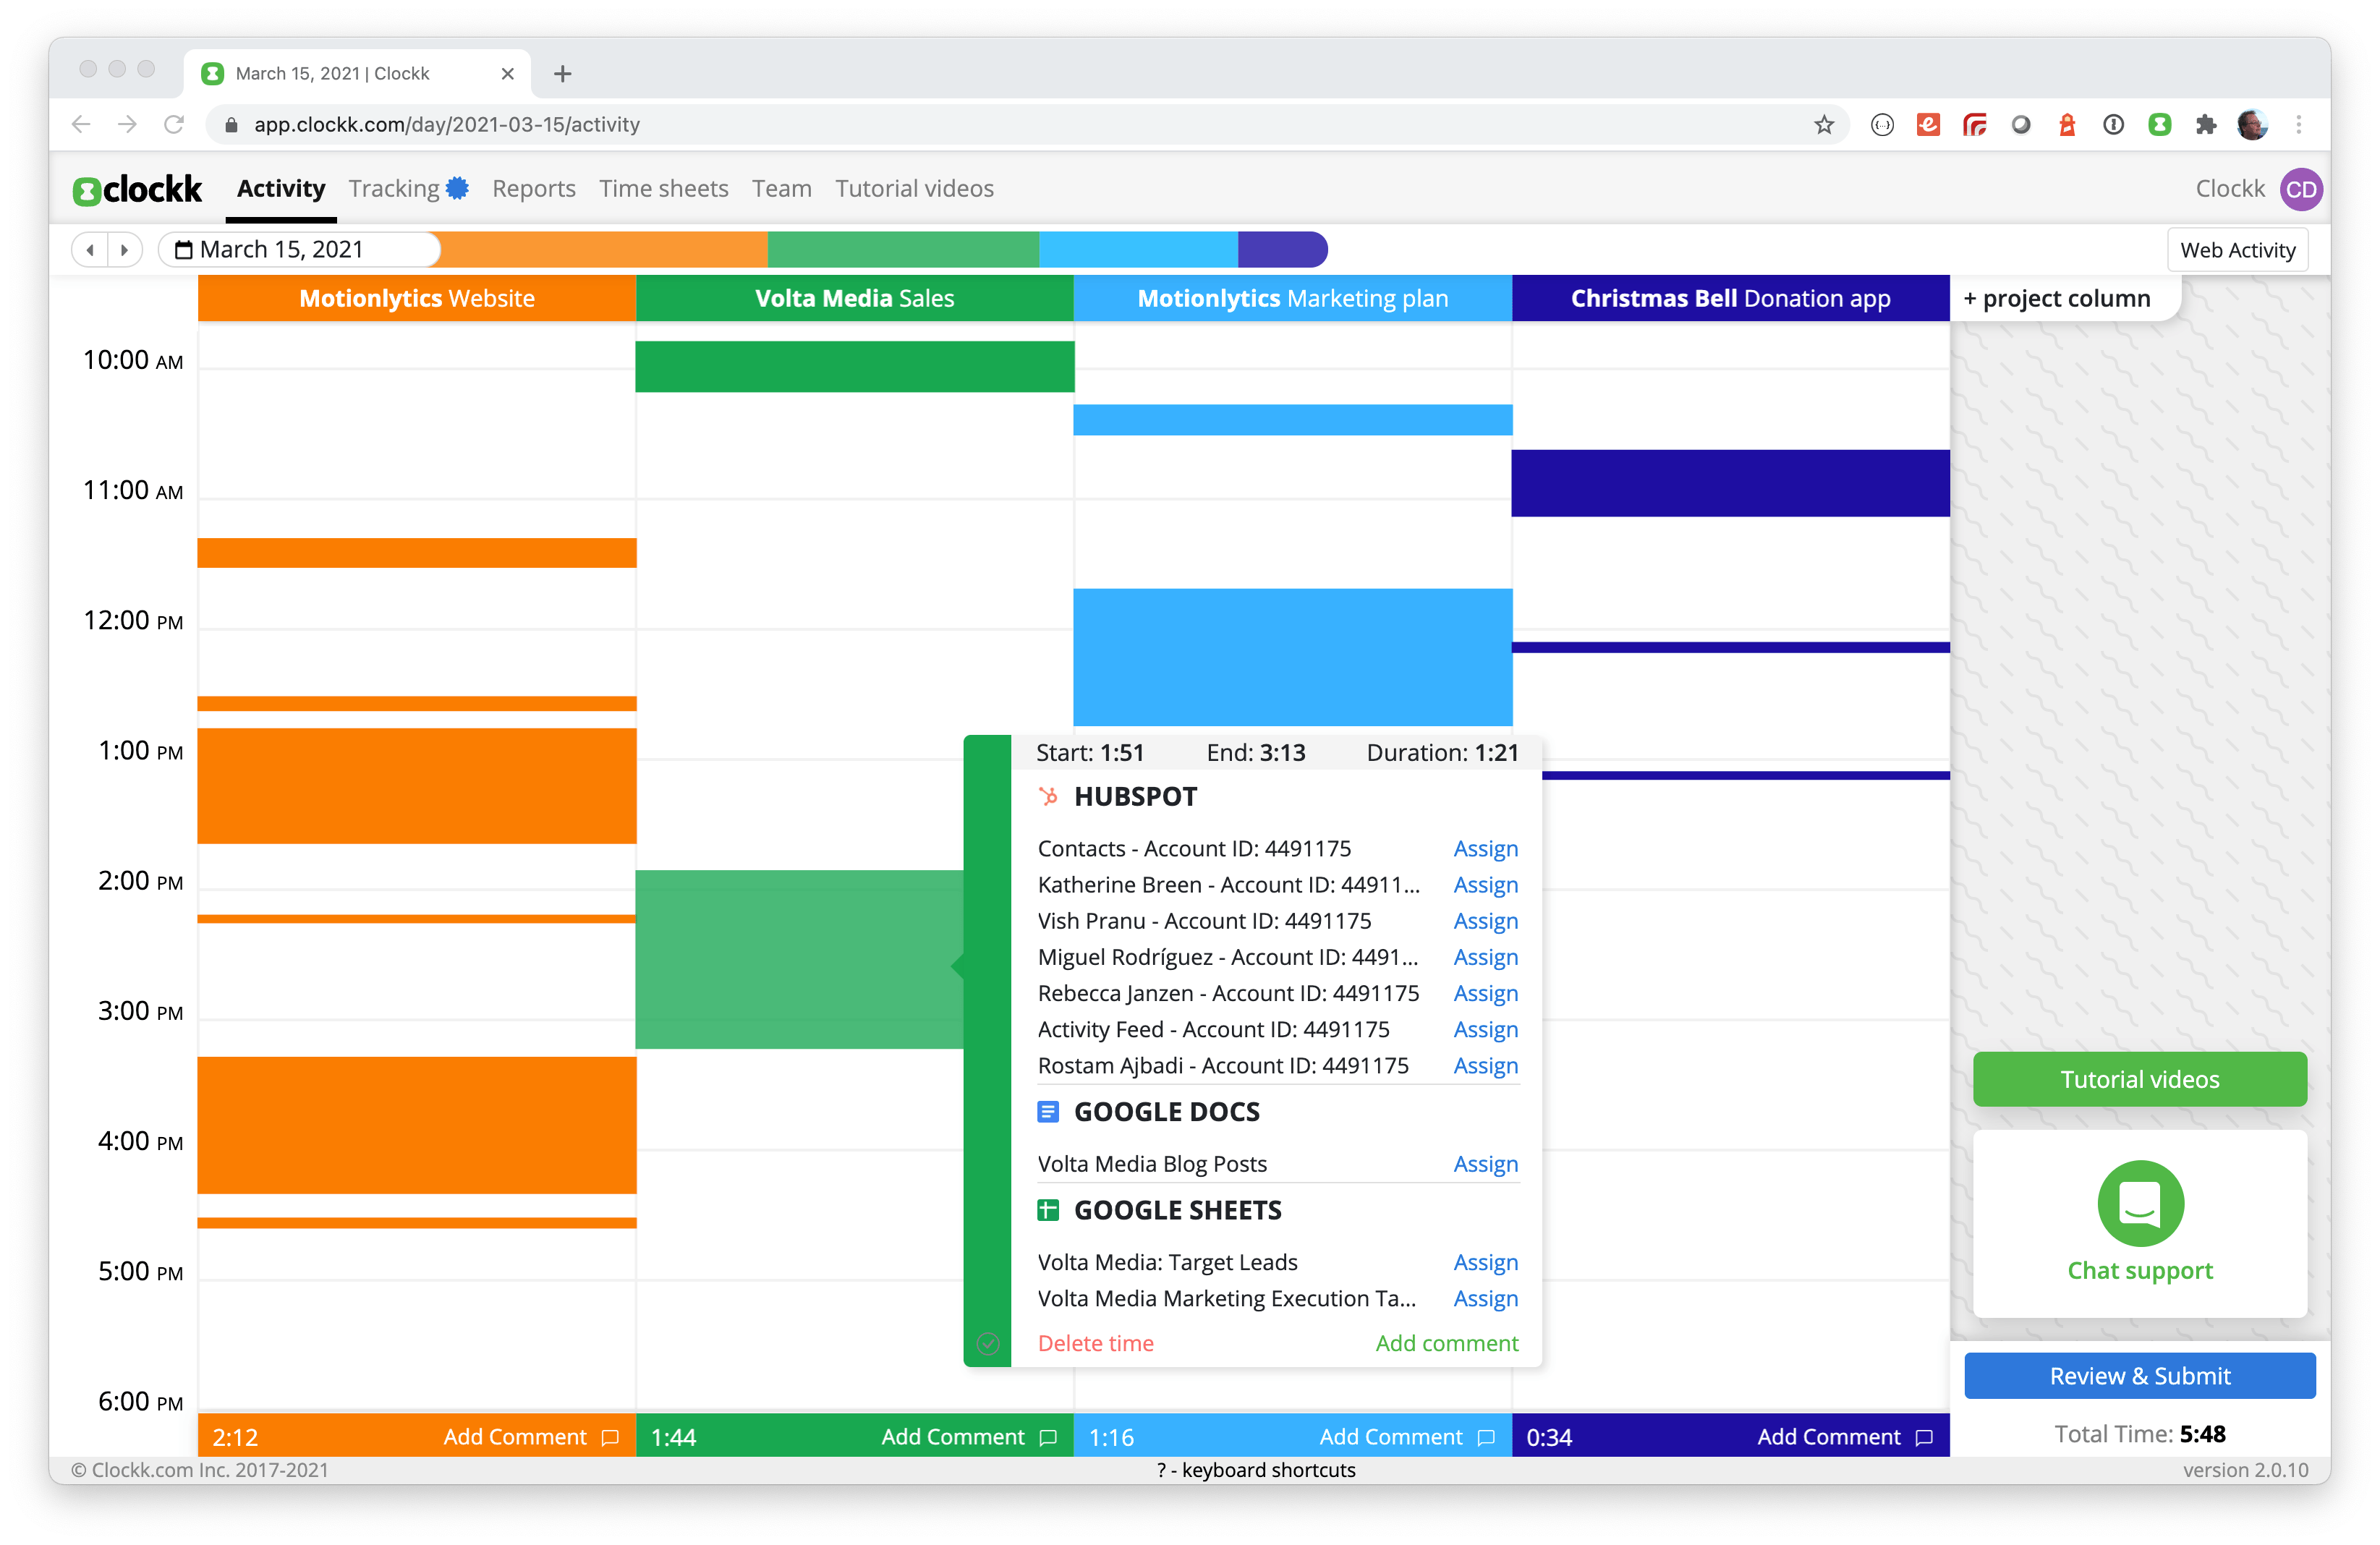Screen dimensions: 2380x1545
Task: Click the Google Docs icon in popup
Action: (x=1048, y=1111)
